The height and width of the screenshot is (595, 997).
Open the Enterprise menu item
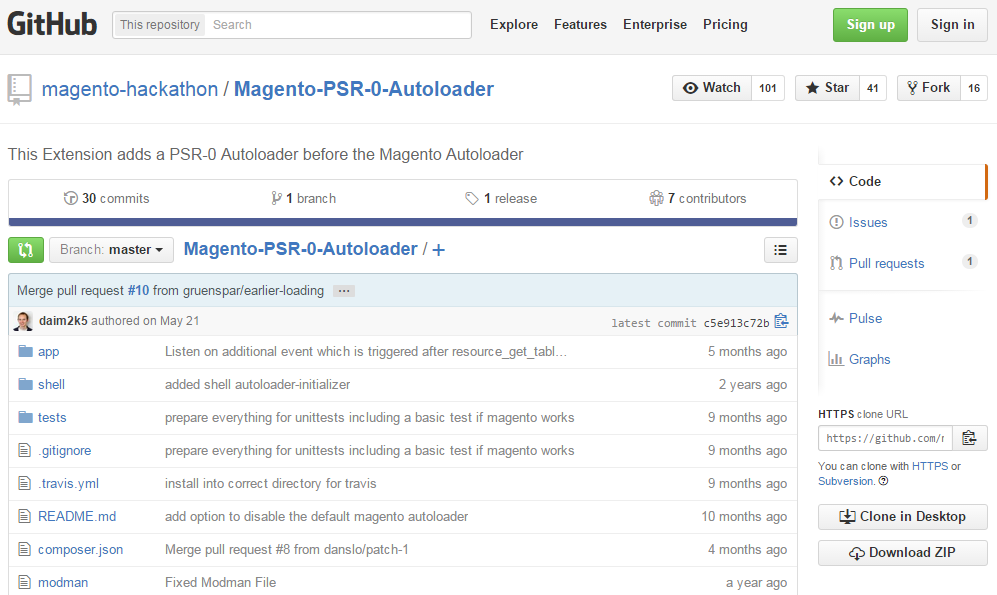655,24
